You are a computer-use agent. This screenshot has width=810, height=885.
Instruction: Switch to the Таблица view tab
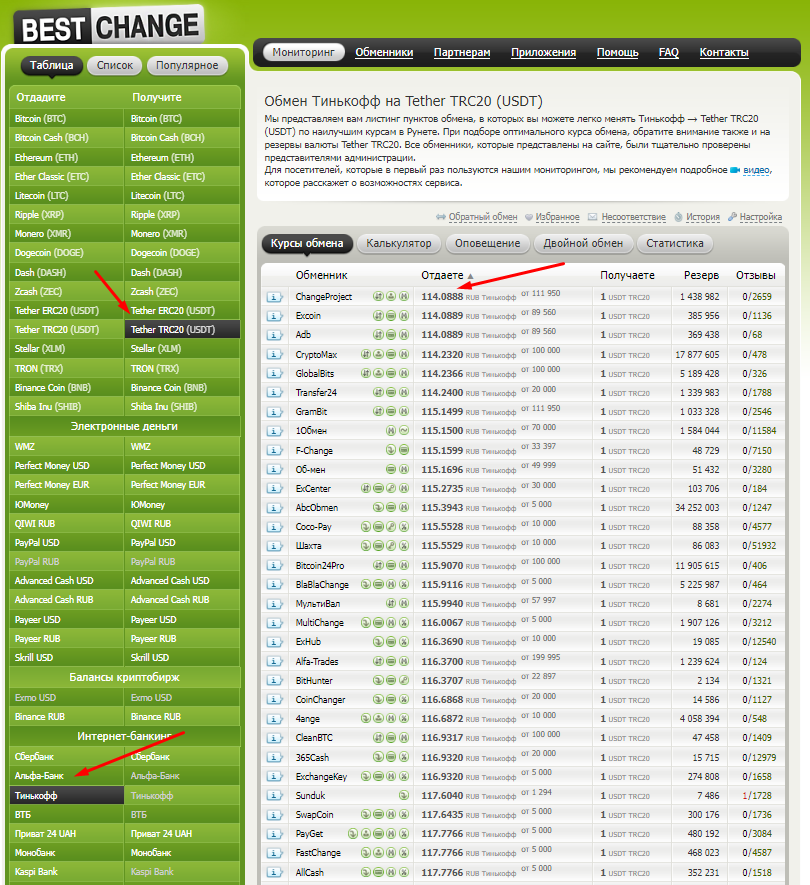[x=51, y=65]
